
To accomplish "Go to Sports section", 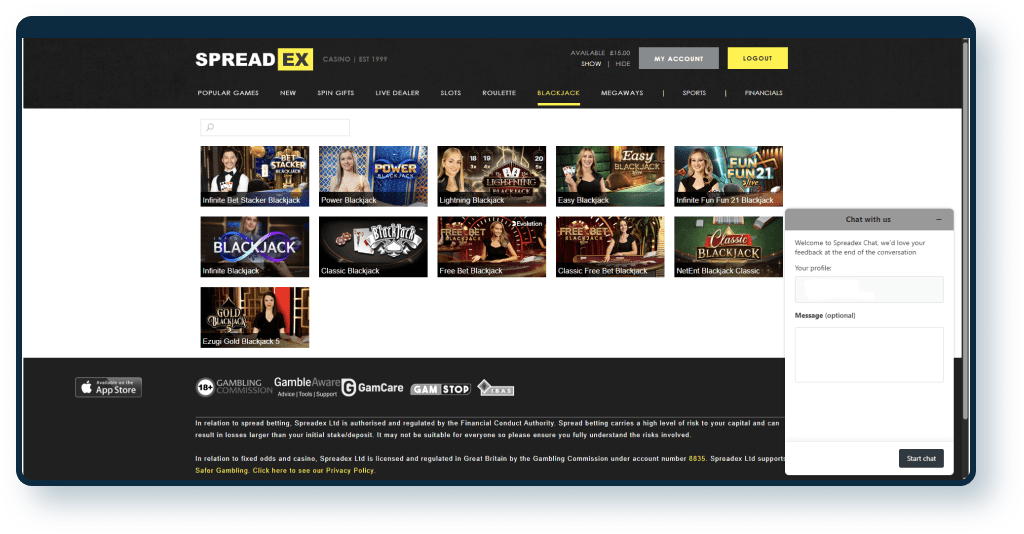I will [x=694, y=93].
